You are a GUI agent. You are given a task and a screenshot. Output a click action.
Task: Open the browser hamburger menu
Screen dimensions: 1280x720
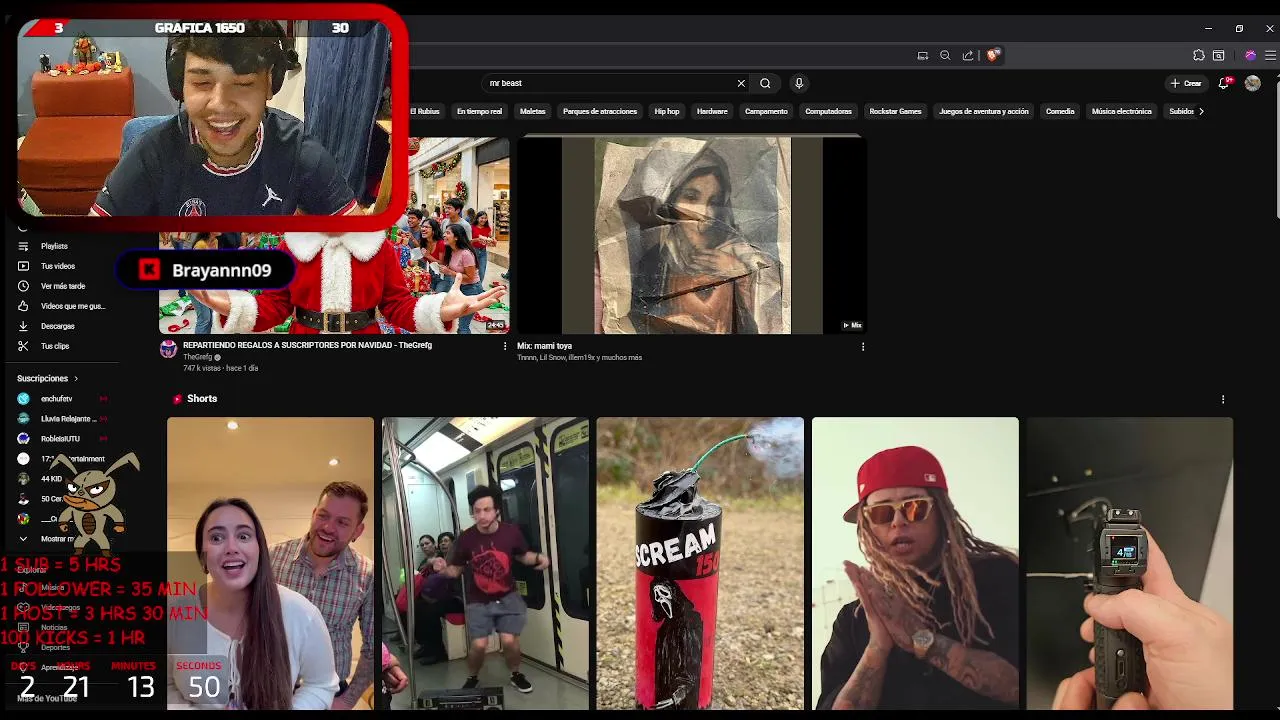coord(1270,55)
